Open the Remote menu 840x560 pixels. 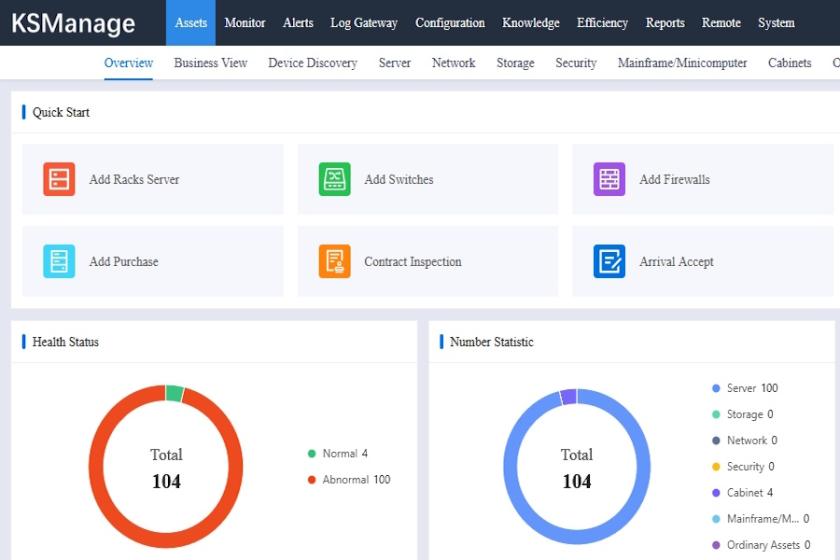click(x=721, y=23)
